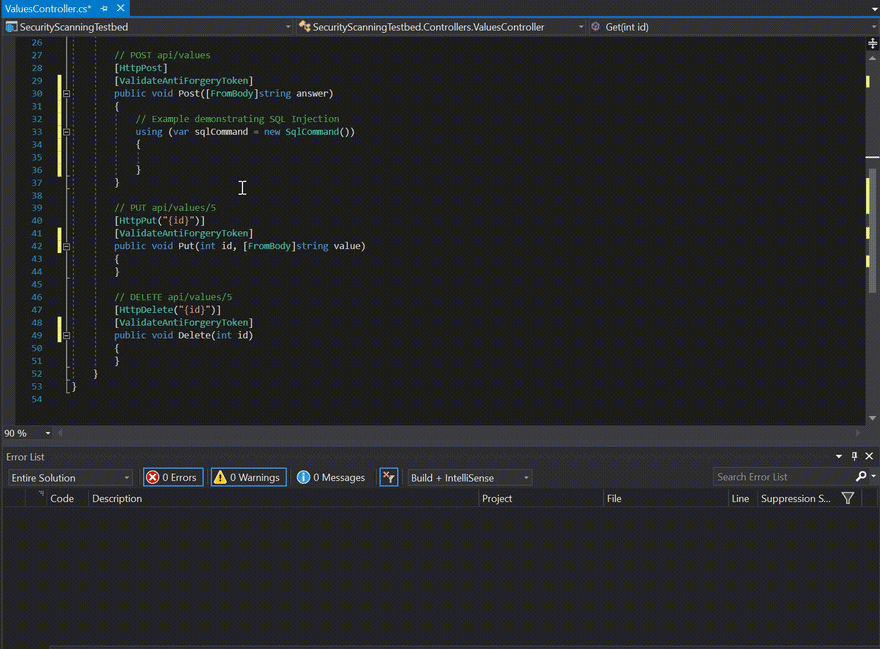880x649 pixels.
Task: Click the method icon beside Get(int id)
Action: pos(595,26)
